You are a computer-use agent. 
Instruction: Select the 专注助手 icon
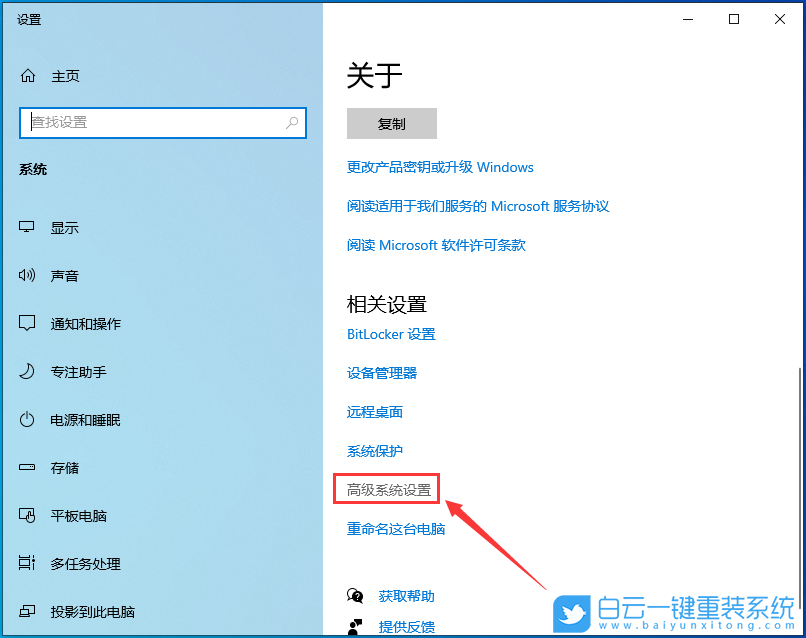[29, 371]
